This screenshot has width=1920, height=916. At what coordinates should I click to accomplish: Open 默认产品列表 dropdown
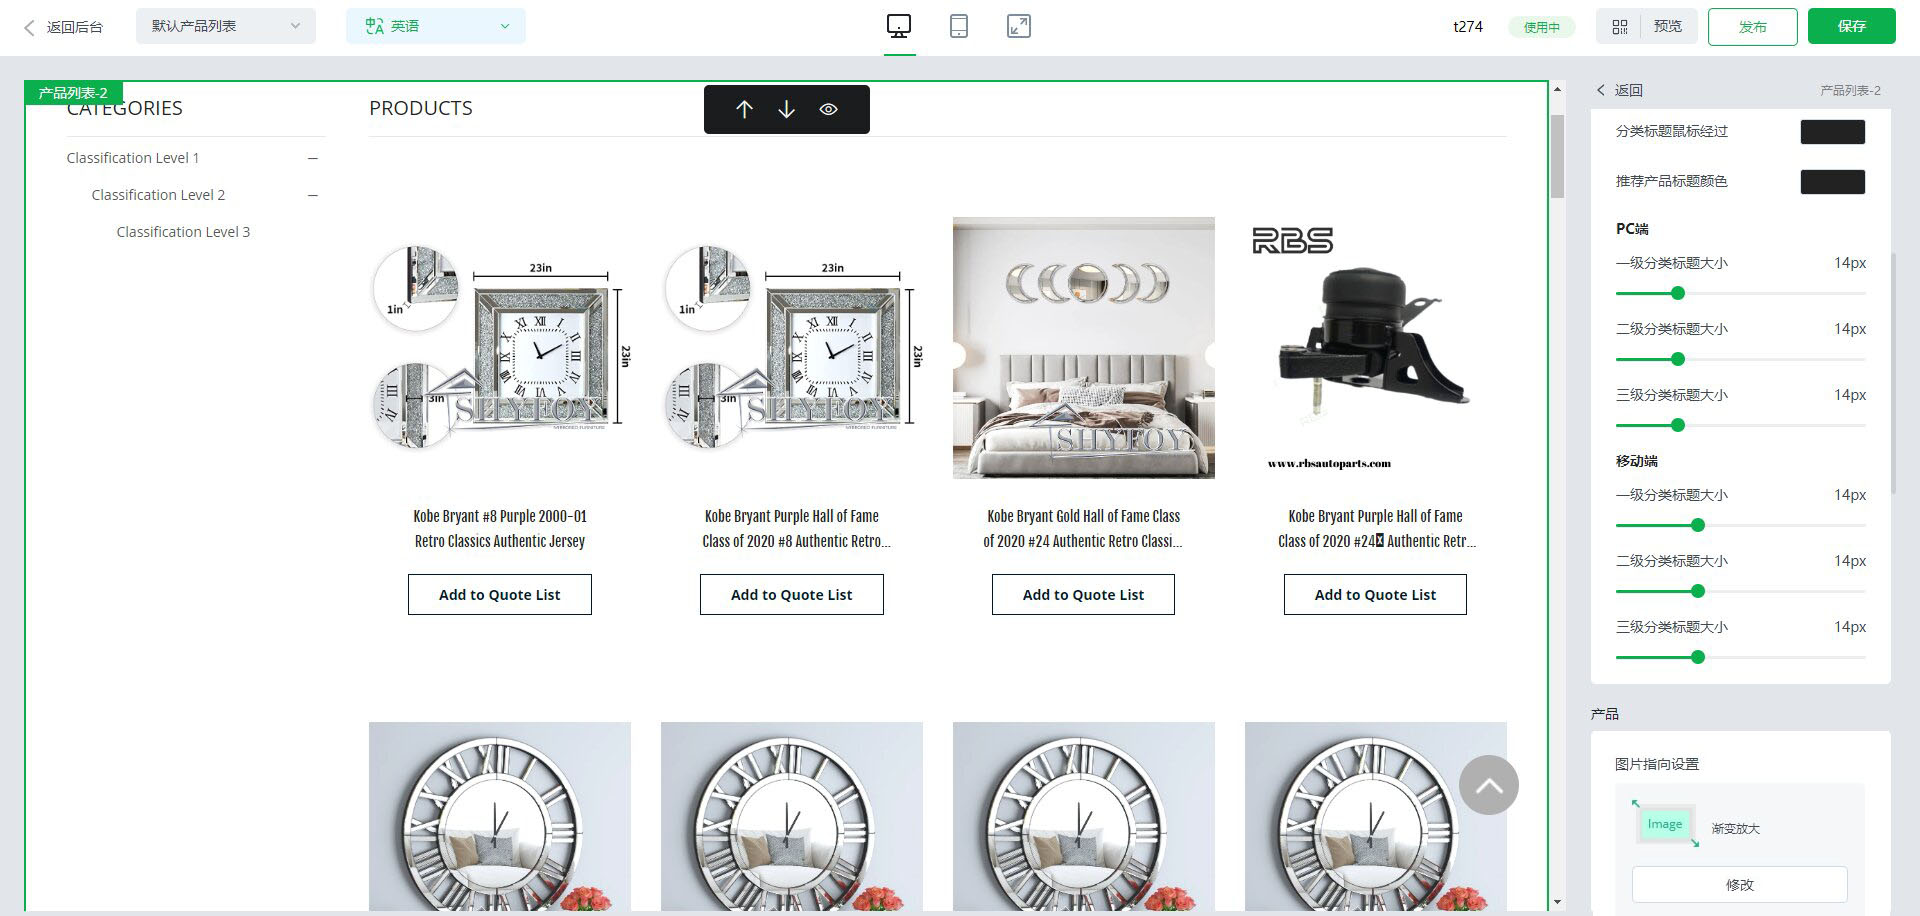pyautogui.click(x=226, y=26)
